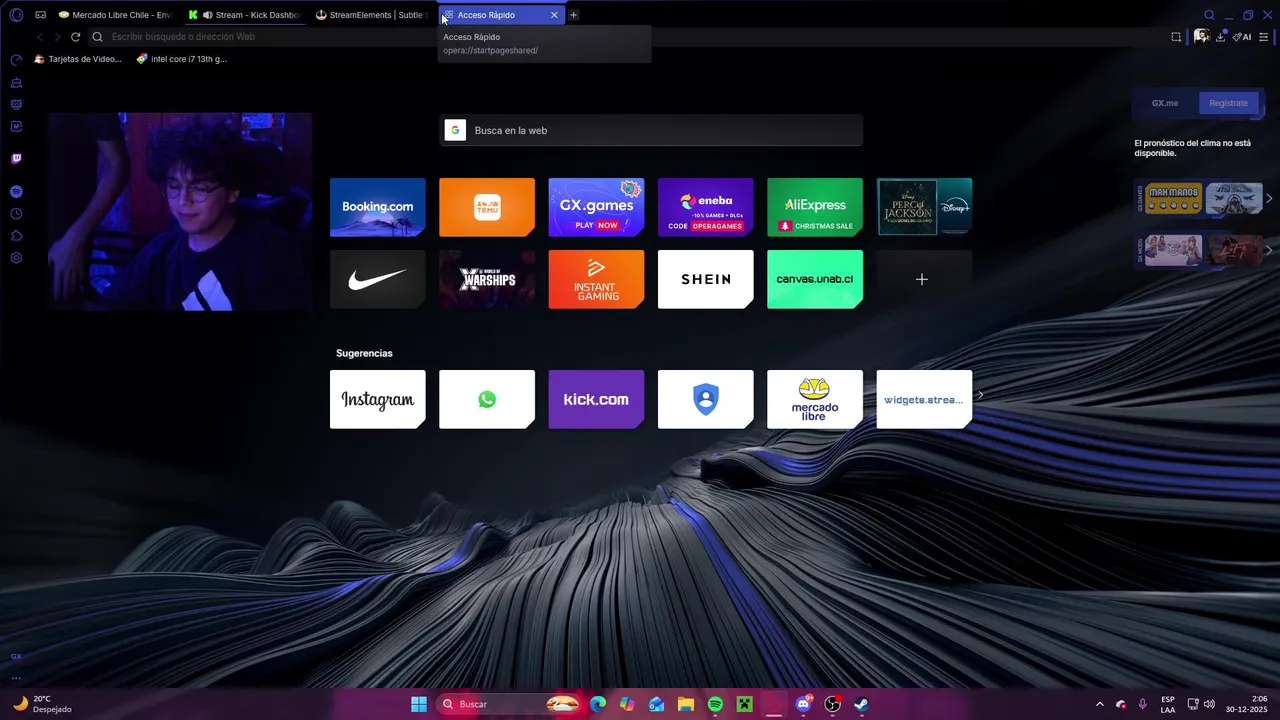
Task: Open the Temu speed dial tile
Action: pyautogui.click(x=487, y=207)
